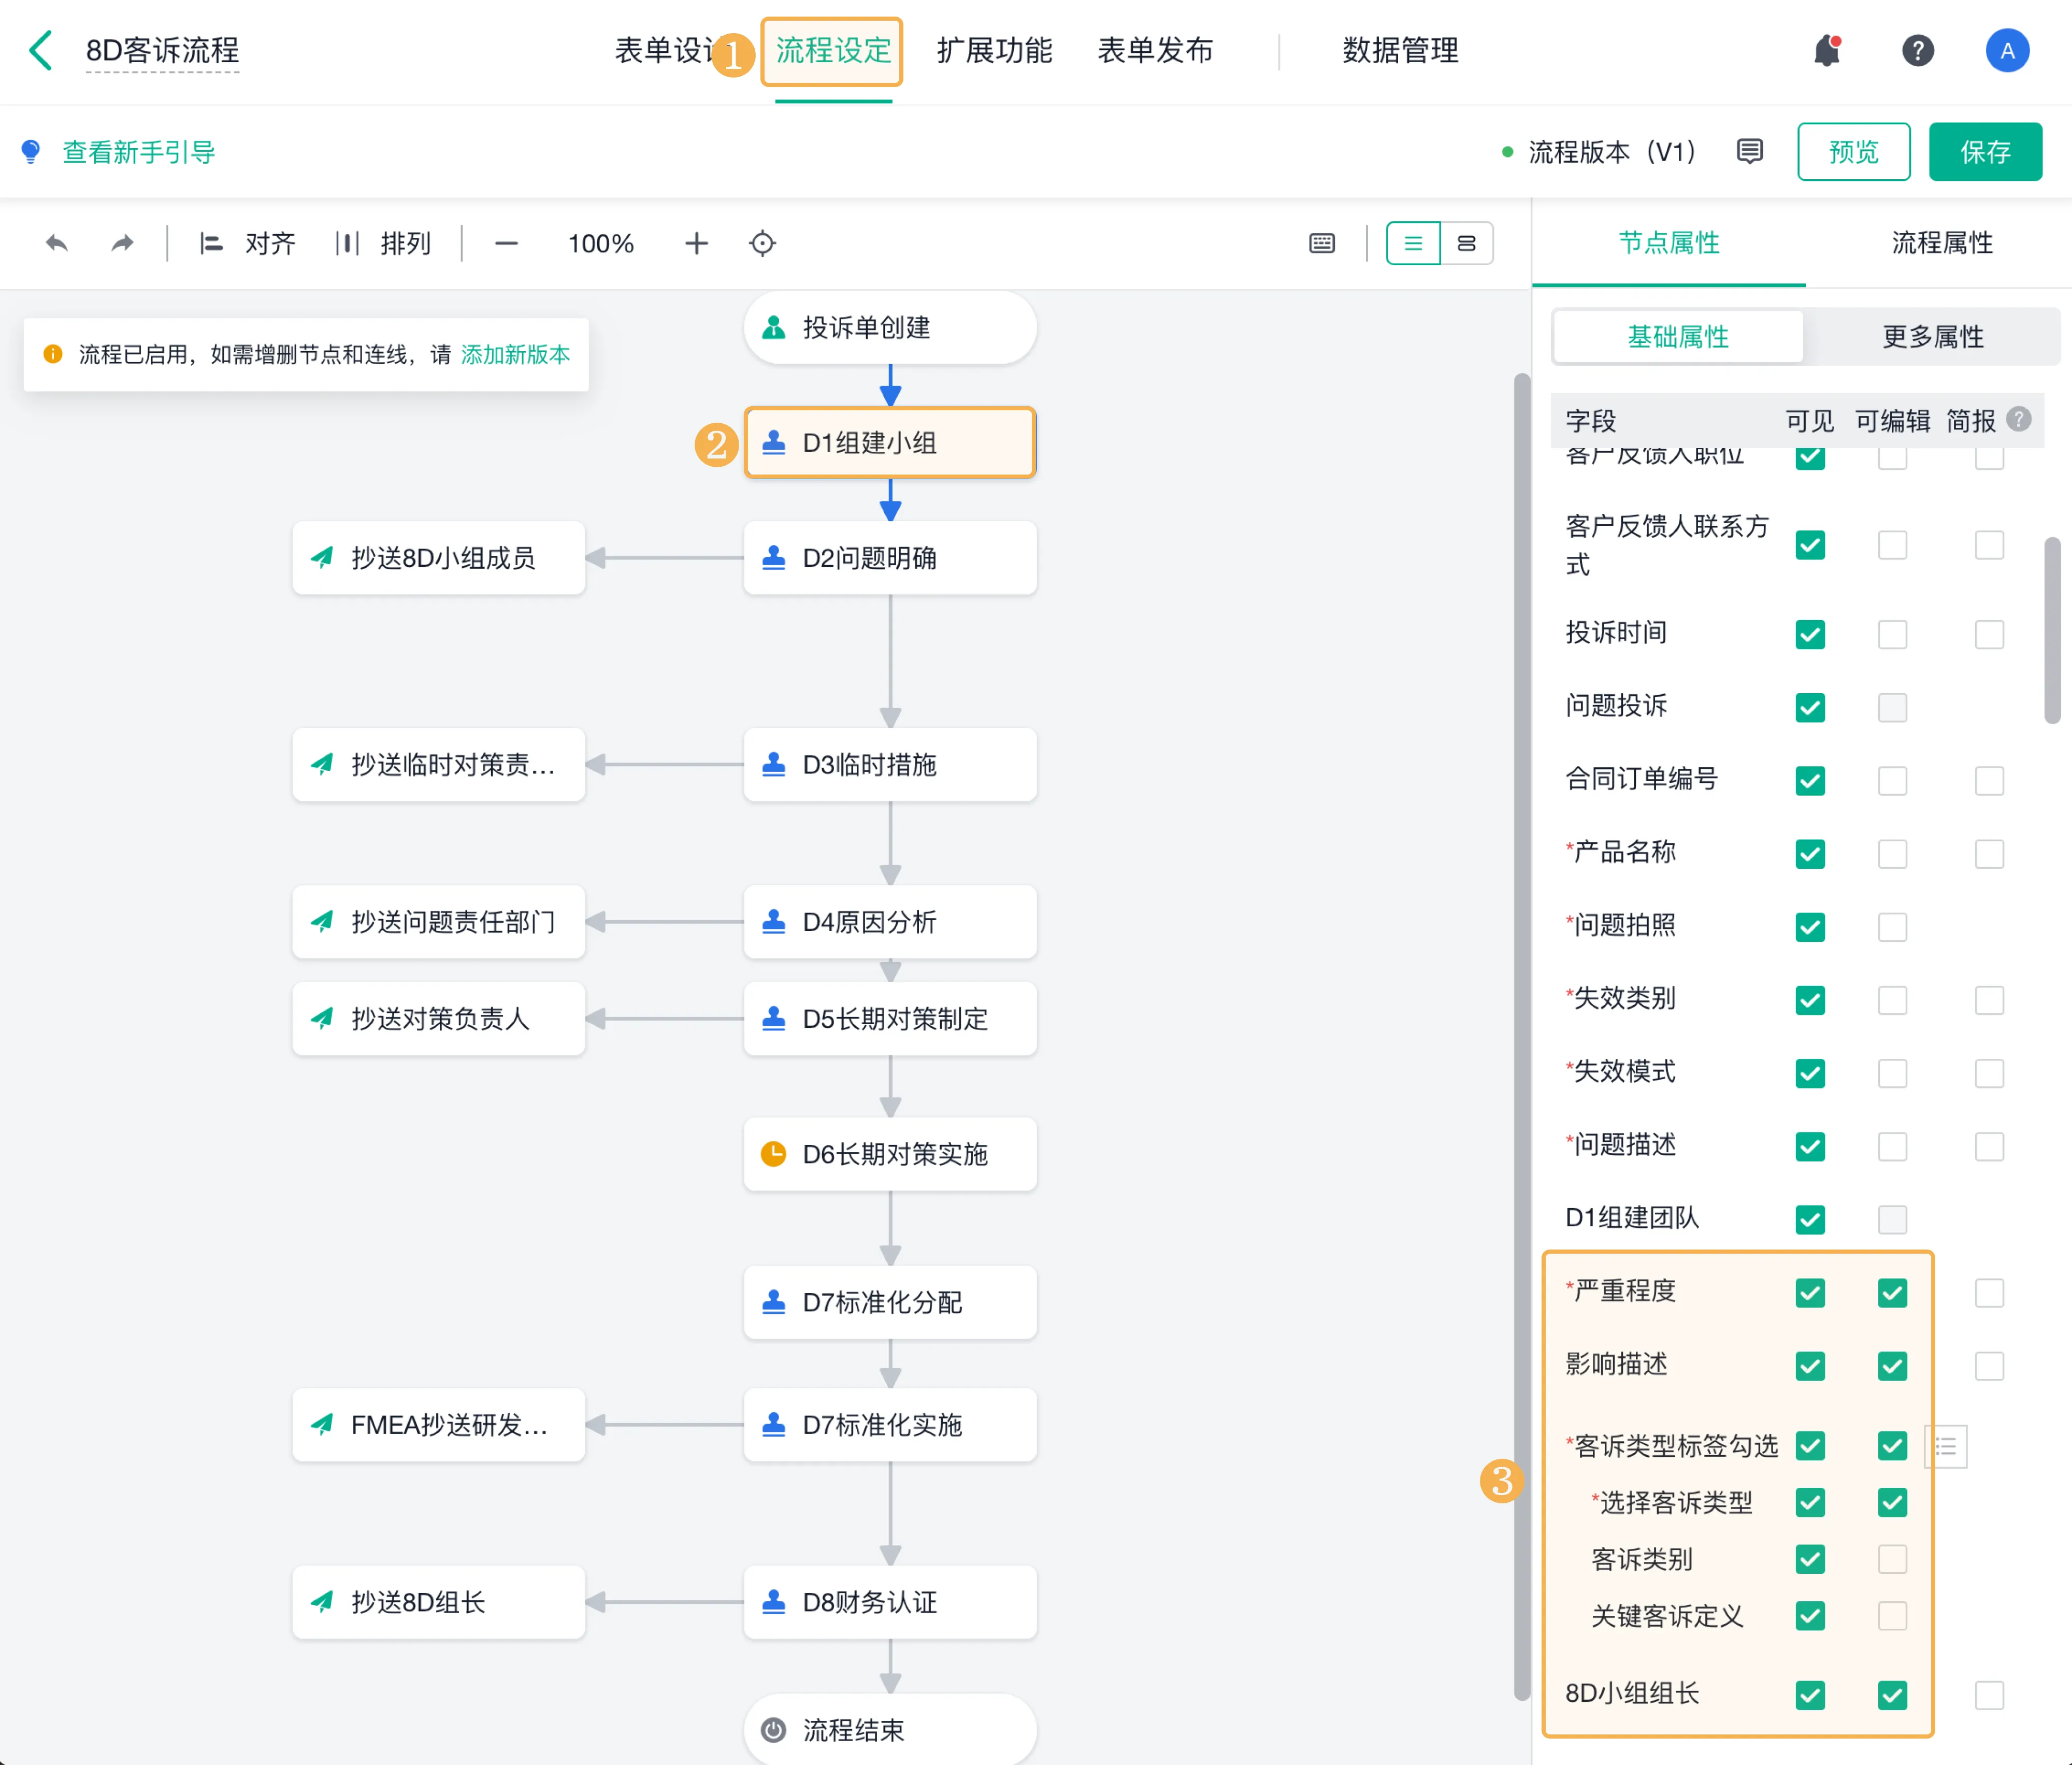Screen dimensions: 2072x1765
Task: Select the D5长期对策制定 node
Action: [x=890, y=1018]
